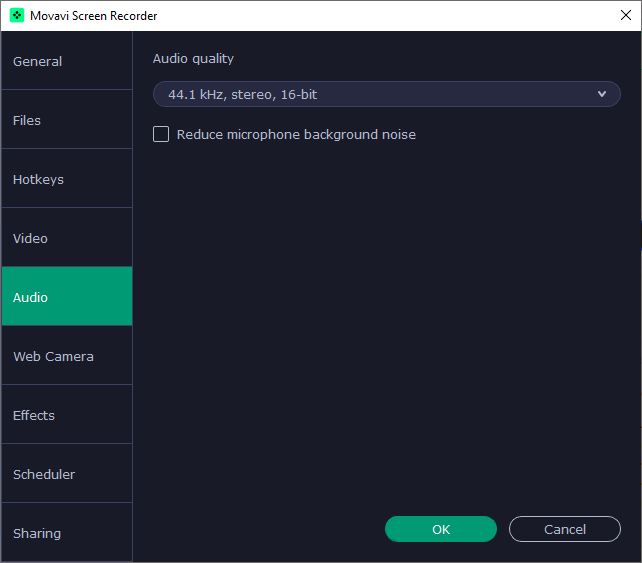642x563 pixels.
Task: Click the Audio quality heading label
Action: click(x=193, y=59)
